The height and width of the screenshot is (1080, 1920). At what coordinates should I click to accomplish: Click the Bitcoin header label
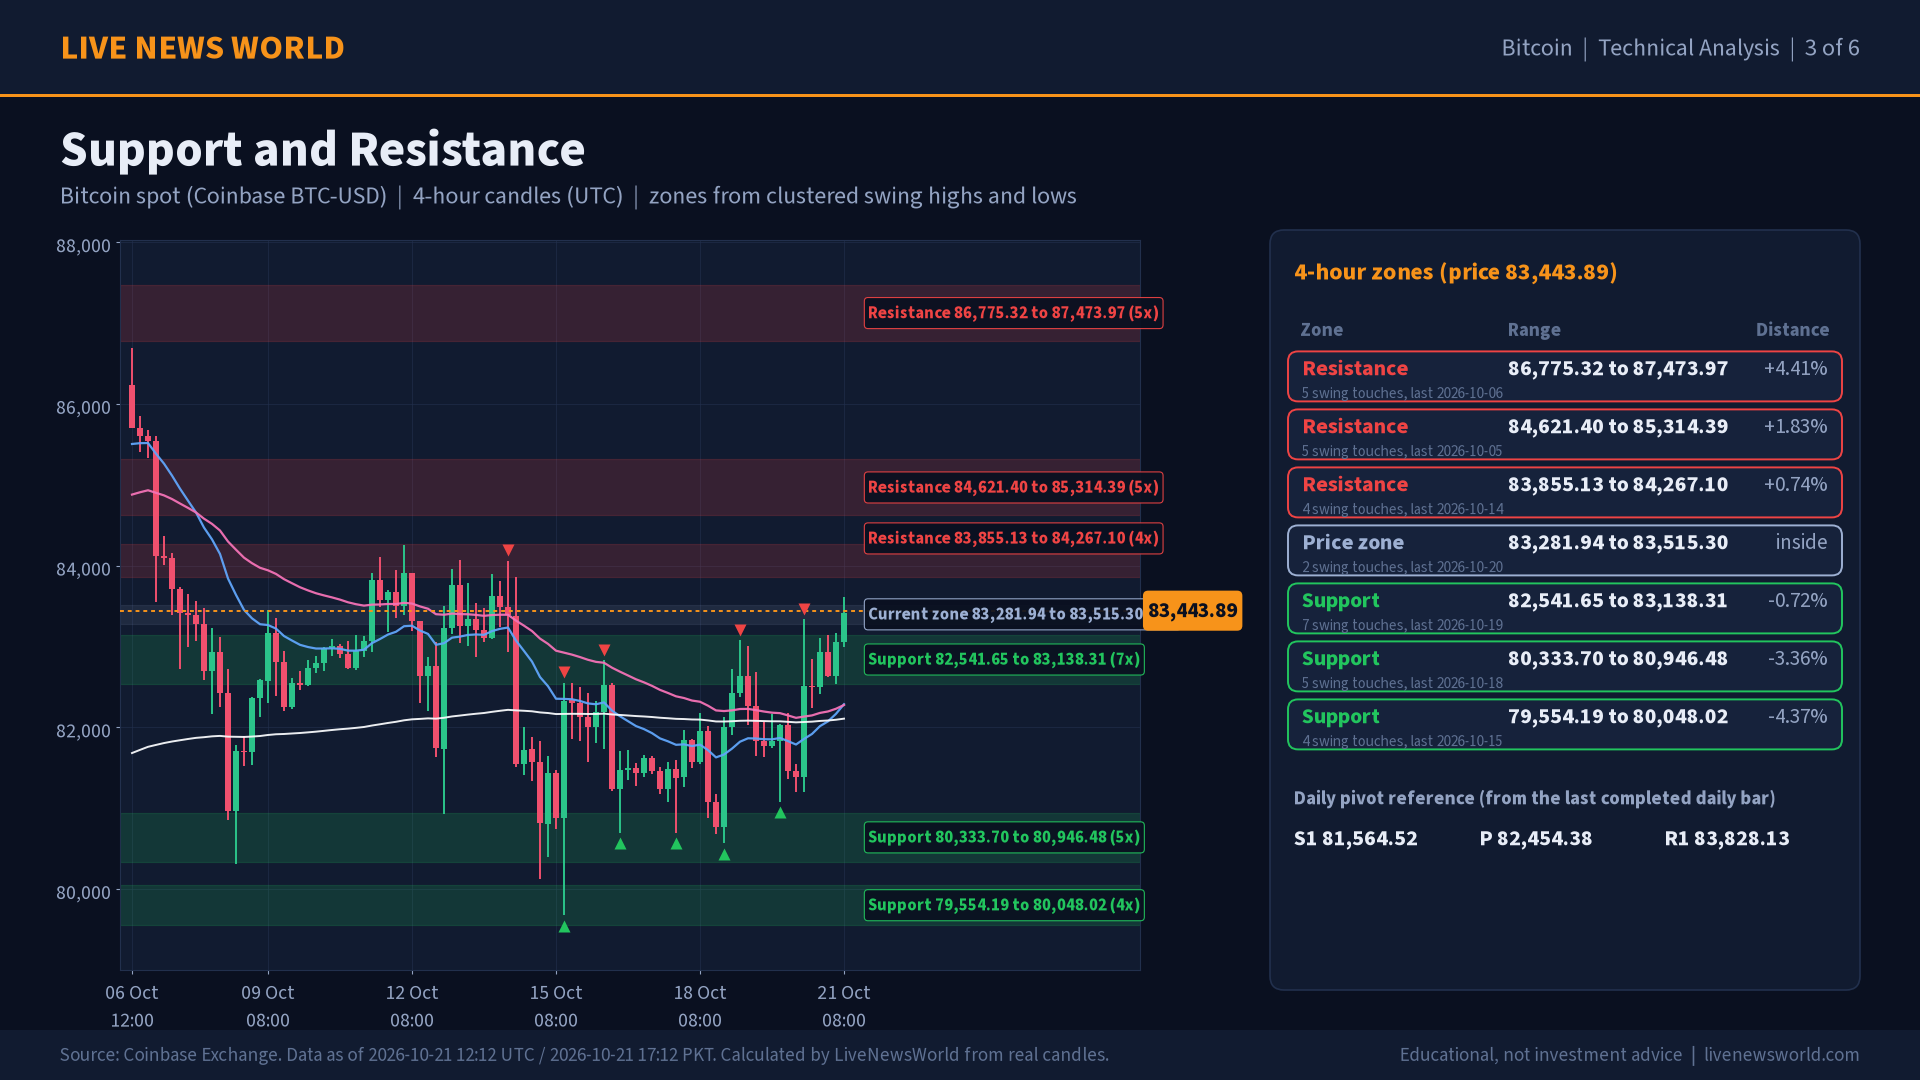click(x=1536, y=48)
